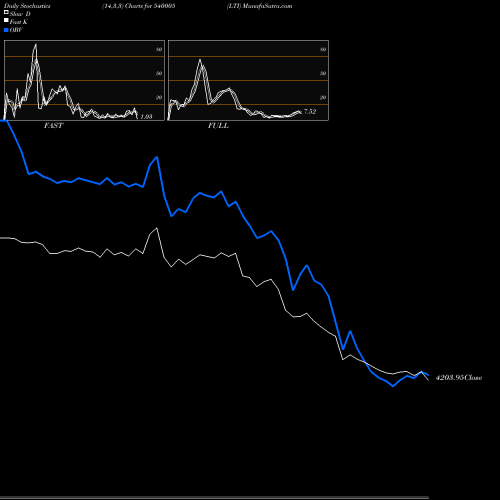The width and height of the screenshot is (500, 500).
Task: Click the 80 level label in FULL chart
Action: pyautogui.click(x=323, y=49)
